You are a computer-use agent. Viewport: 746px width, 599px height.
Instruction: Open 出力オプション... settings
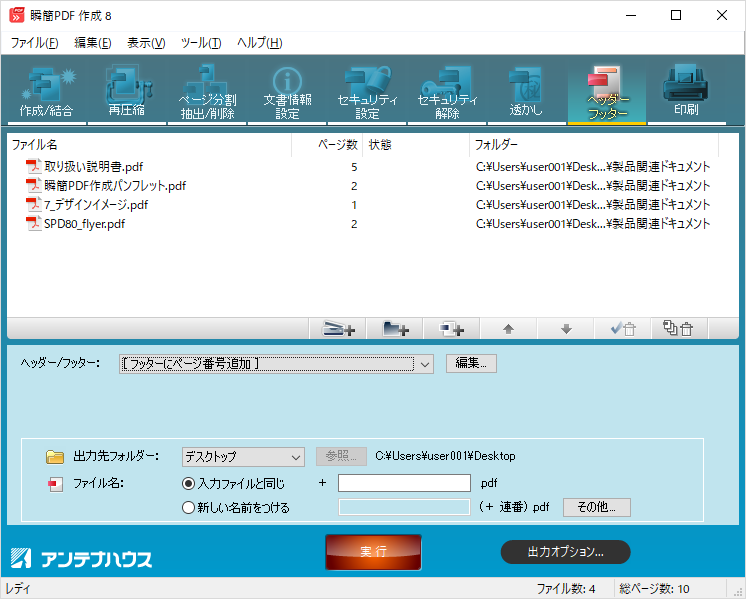565,552
